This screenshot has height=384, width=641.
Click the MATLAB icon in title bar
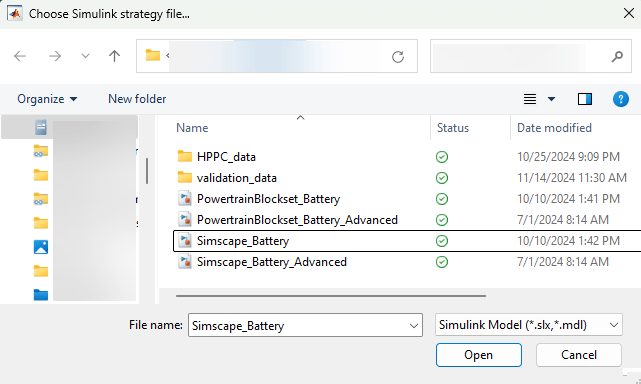click(14, 13)
